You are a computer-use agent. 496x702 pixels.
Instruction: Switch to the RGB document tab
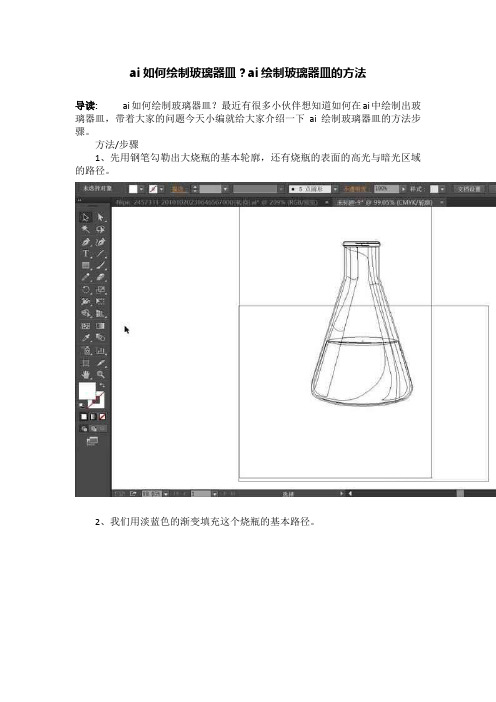click(x=217, y=202)
